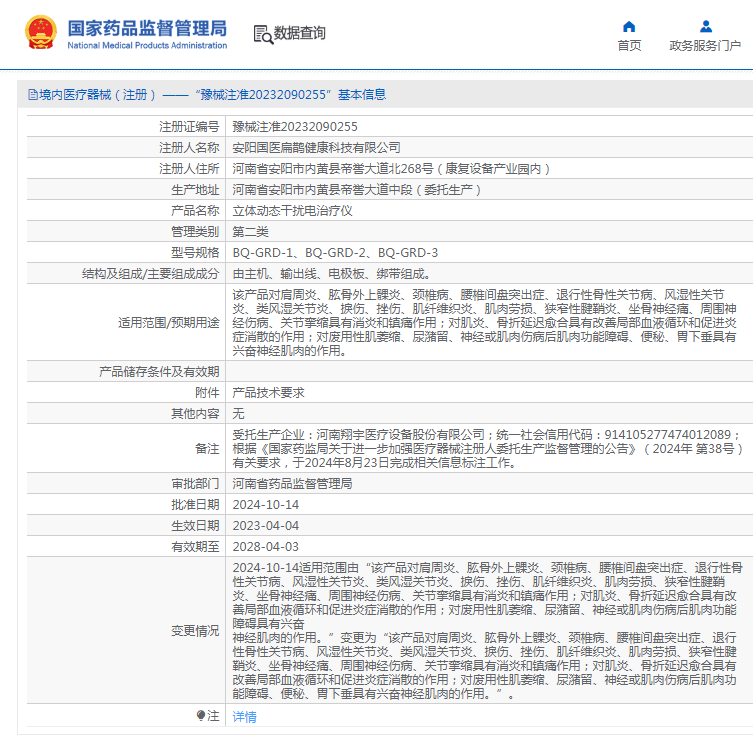Click the 备注 remarks text
This screenshot has height=735, width=753.
(x=487, y=448)
